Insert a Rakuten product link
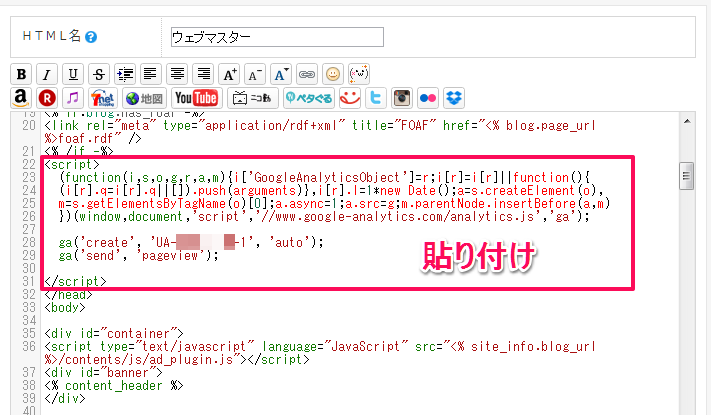 [47, 98]
